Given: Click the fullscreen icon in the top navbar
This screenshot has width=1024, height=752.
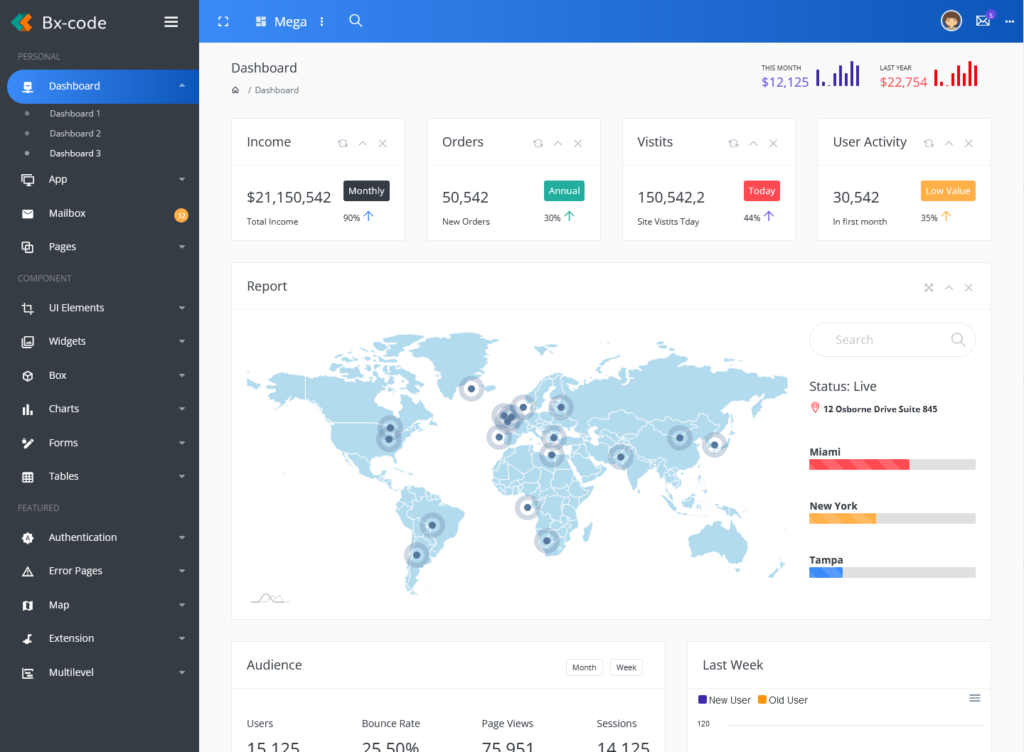Looking at the screenshot, I should tap(222, 21).
